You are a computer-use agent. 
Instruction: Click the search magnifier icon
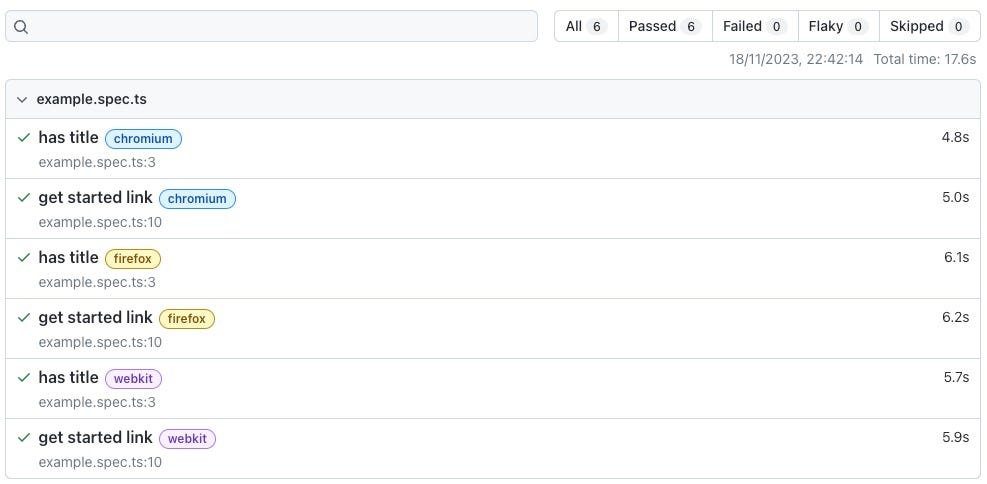tap(21, 26)
